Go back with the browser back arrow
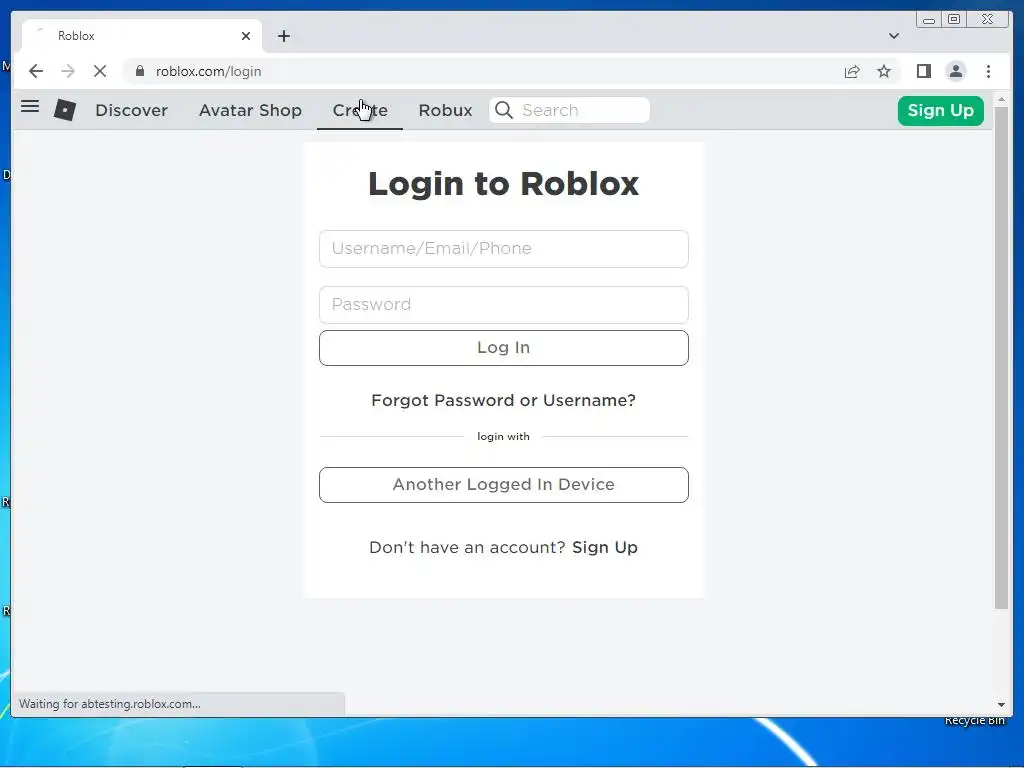This screenshot has width=1024, height=768. click(36, 71)
